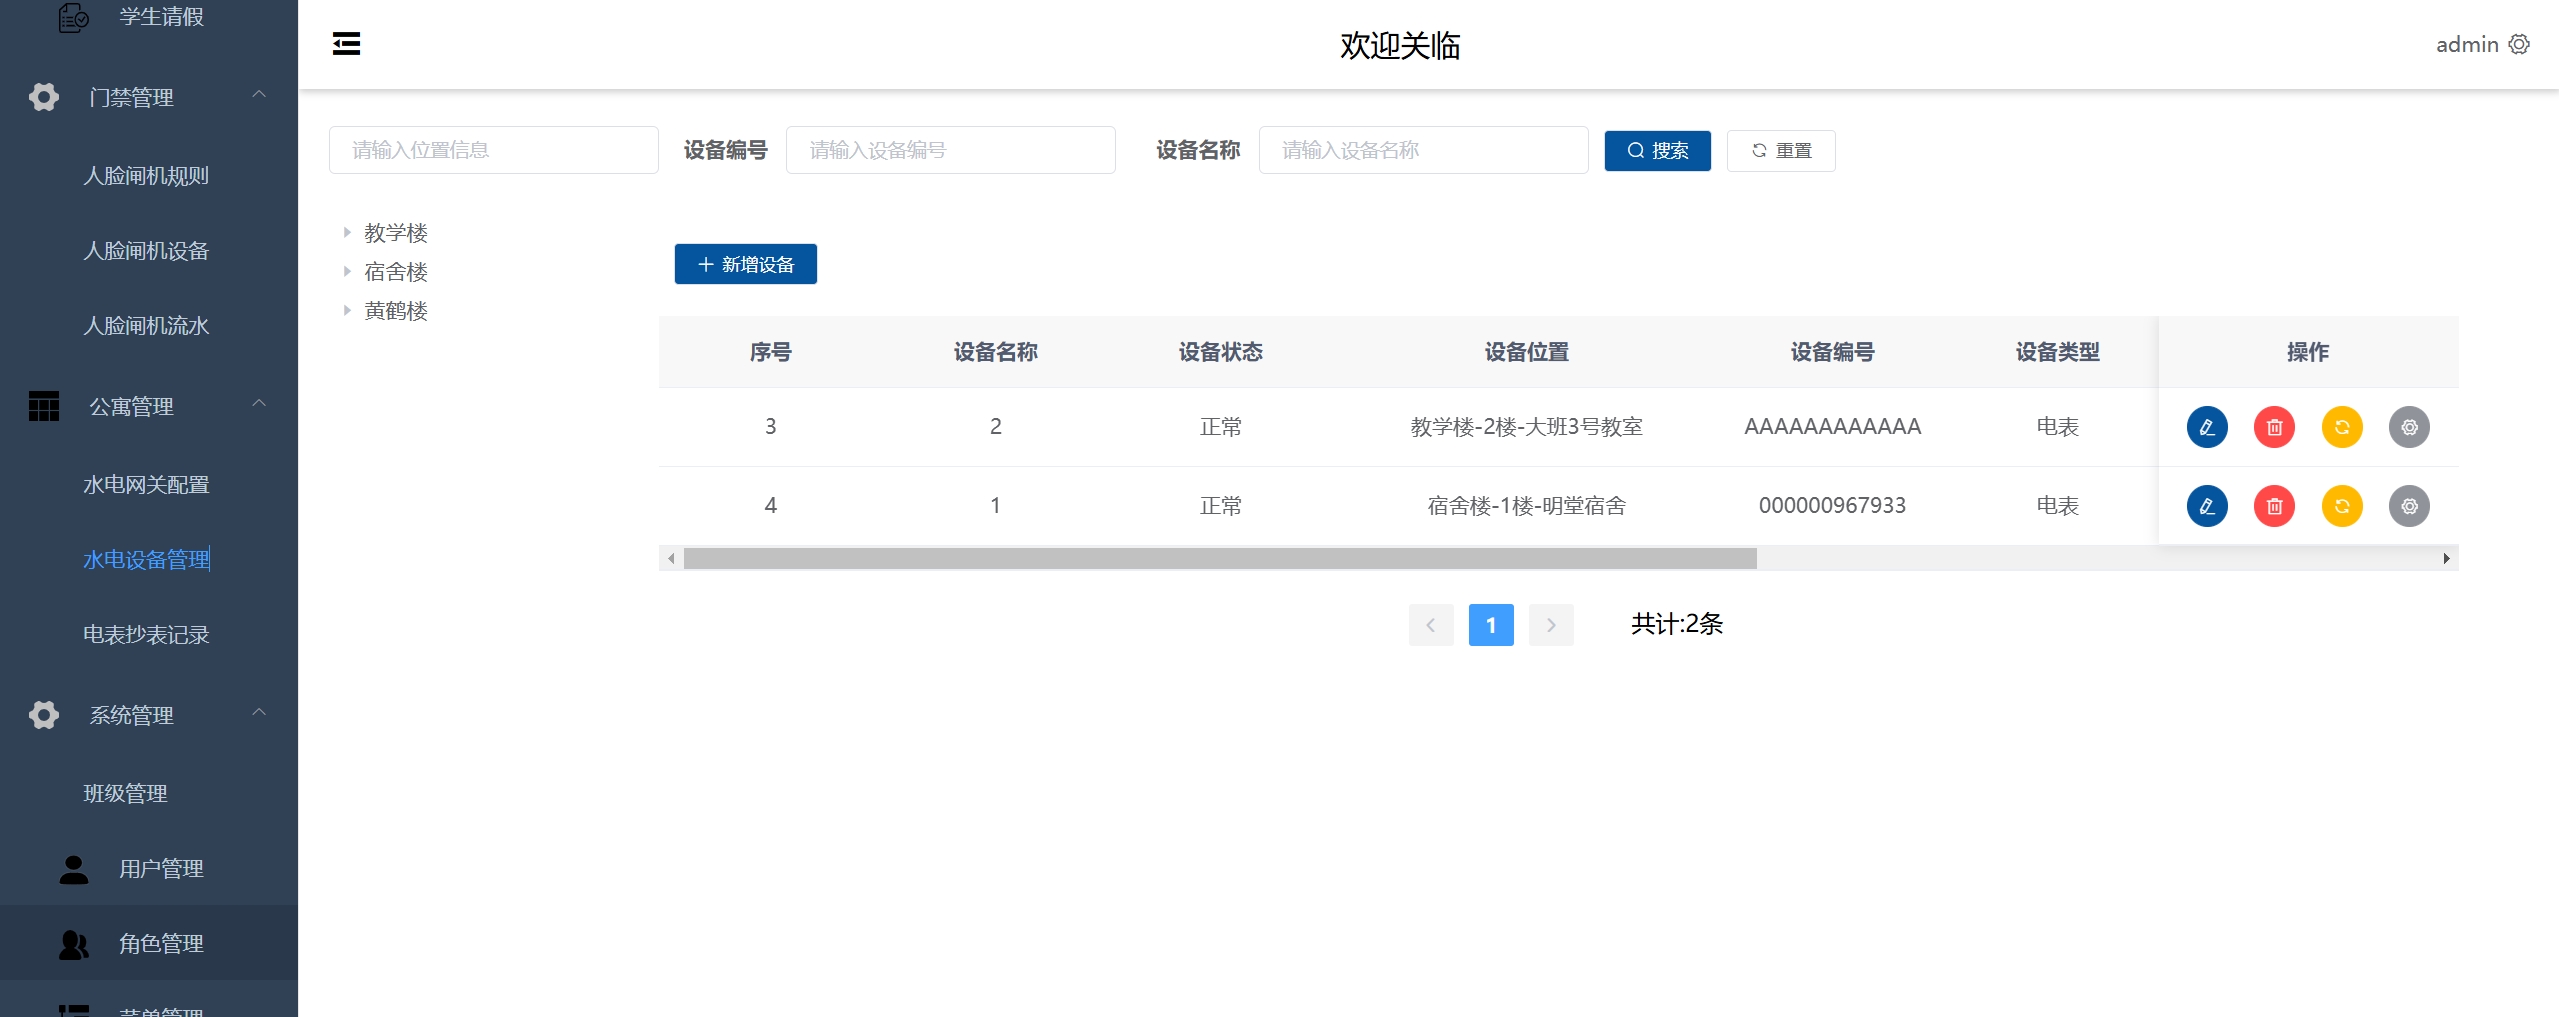Click the 欢迎光临 header title
Image resolution: width=2559 pixels, height=1017 pixels.
[x=1400, y=45]
